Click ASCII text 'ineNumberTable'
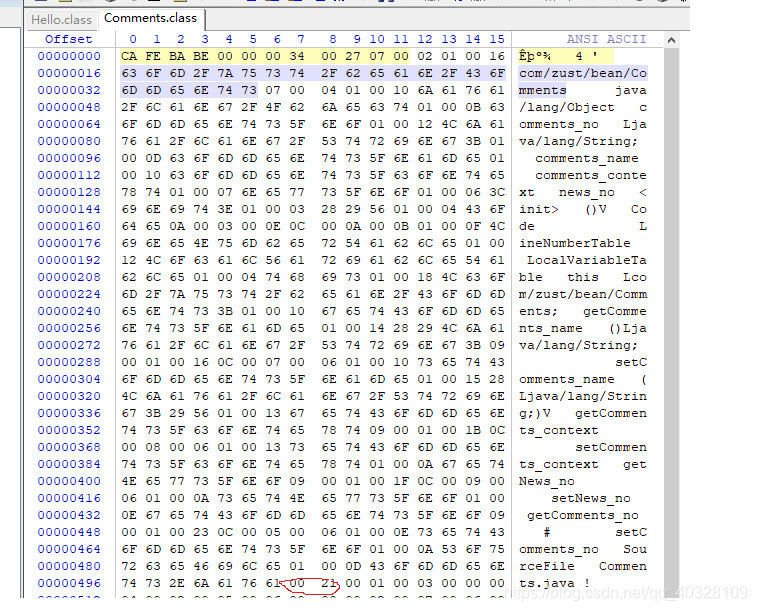Screen dimensions: 757x611 575,243
